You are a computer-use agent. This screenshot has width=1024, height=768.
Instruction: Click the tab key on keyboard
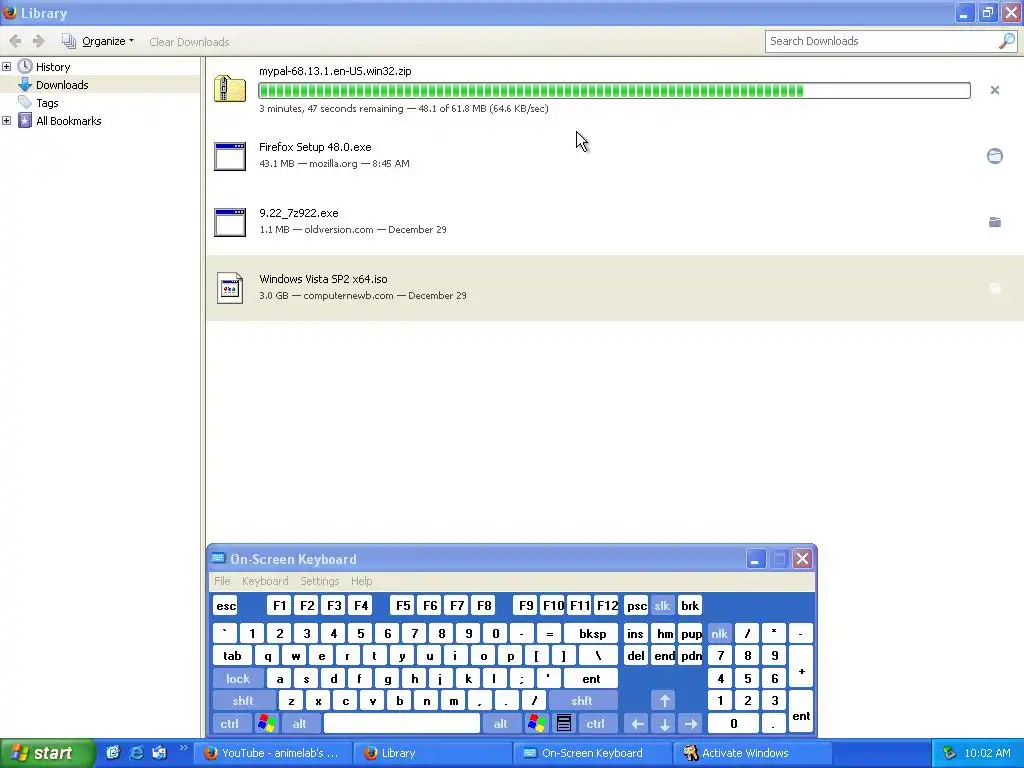232,656
